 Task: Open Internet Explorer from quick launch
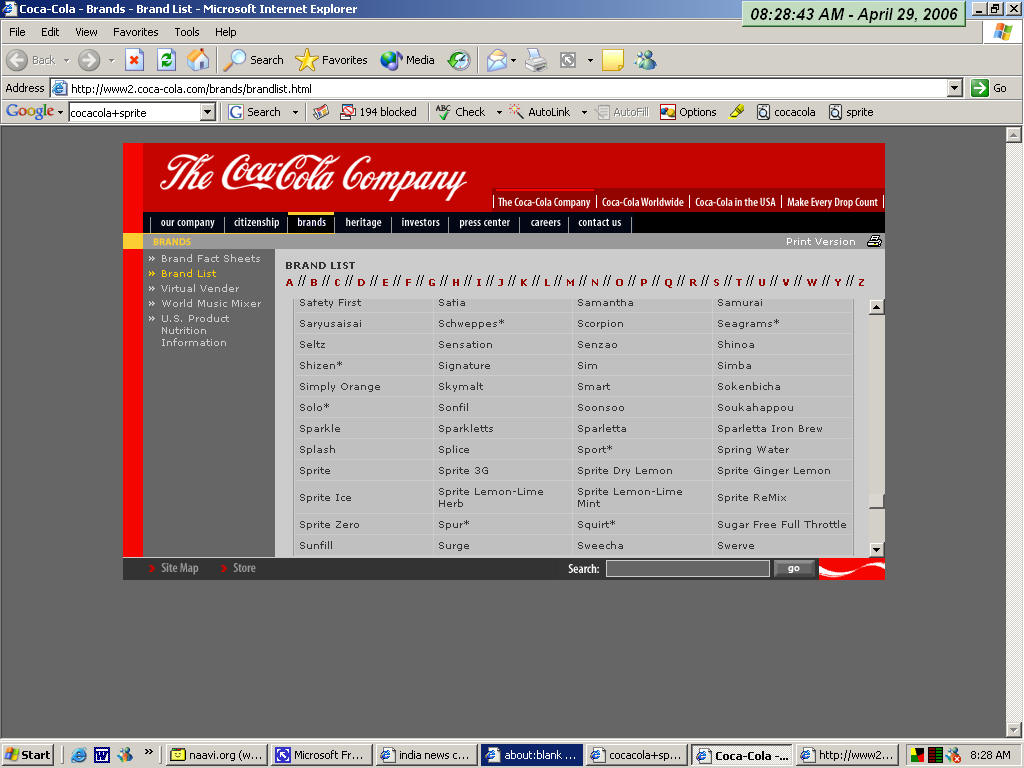tap(79, 755)
